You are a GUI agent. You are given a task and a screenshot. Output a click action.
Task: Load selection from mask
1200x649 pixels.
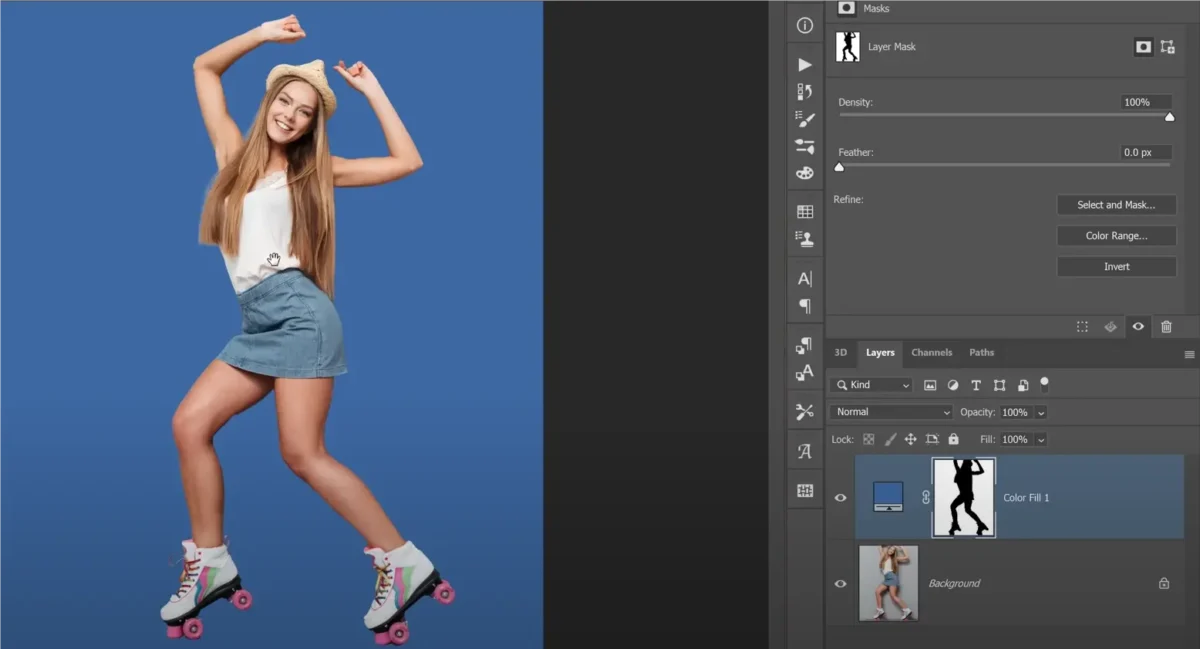pos(1082,327)
